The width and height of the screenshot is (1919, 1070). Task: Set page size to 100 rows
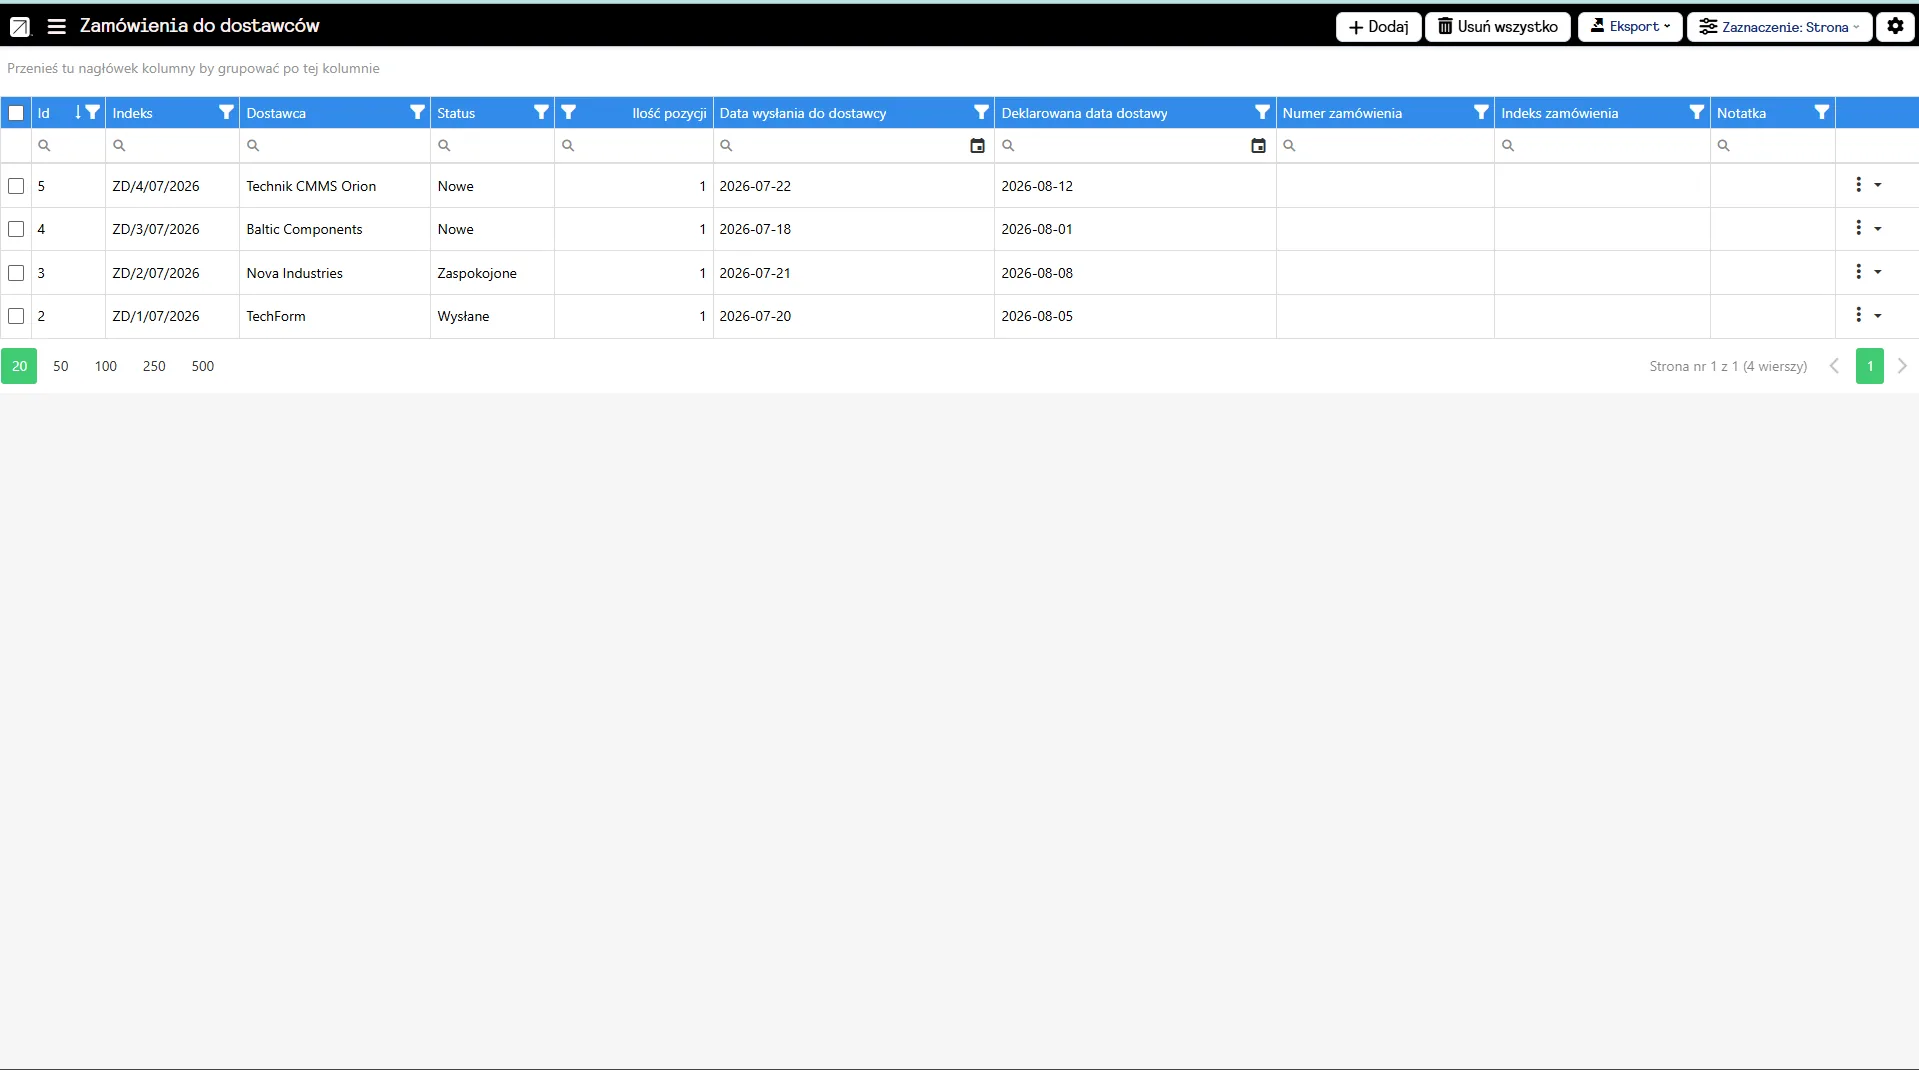(106, 366)
